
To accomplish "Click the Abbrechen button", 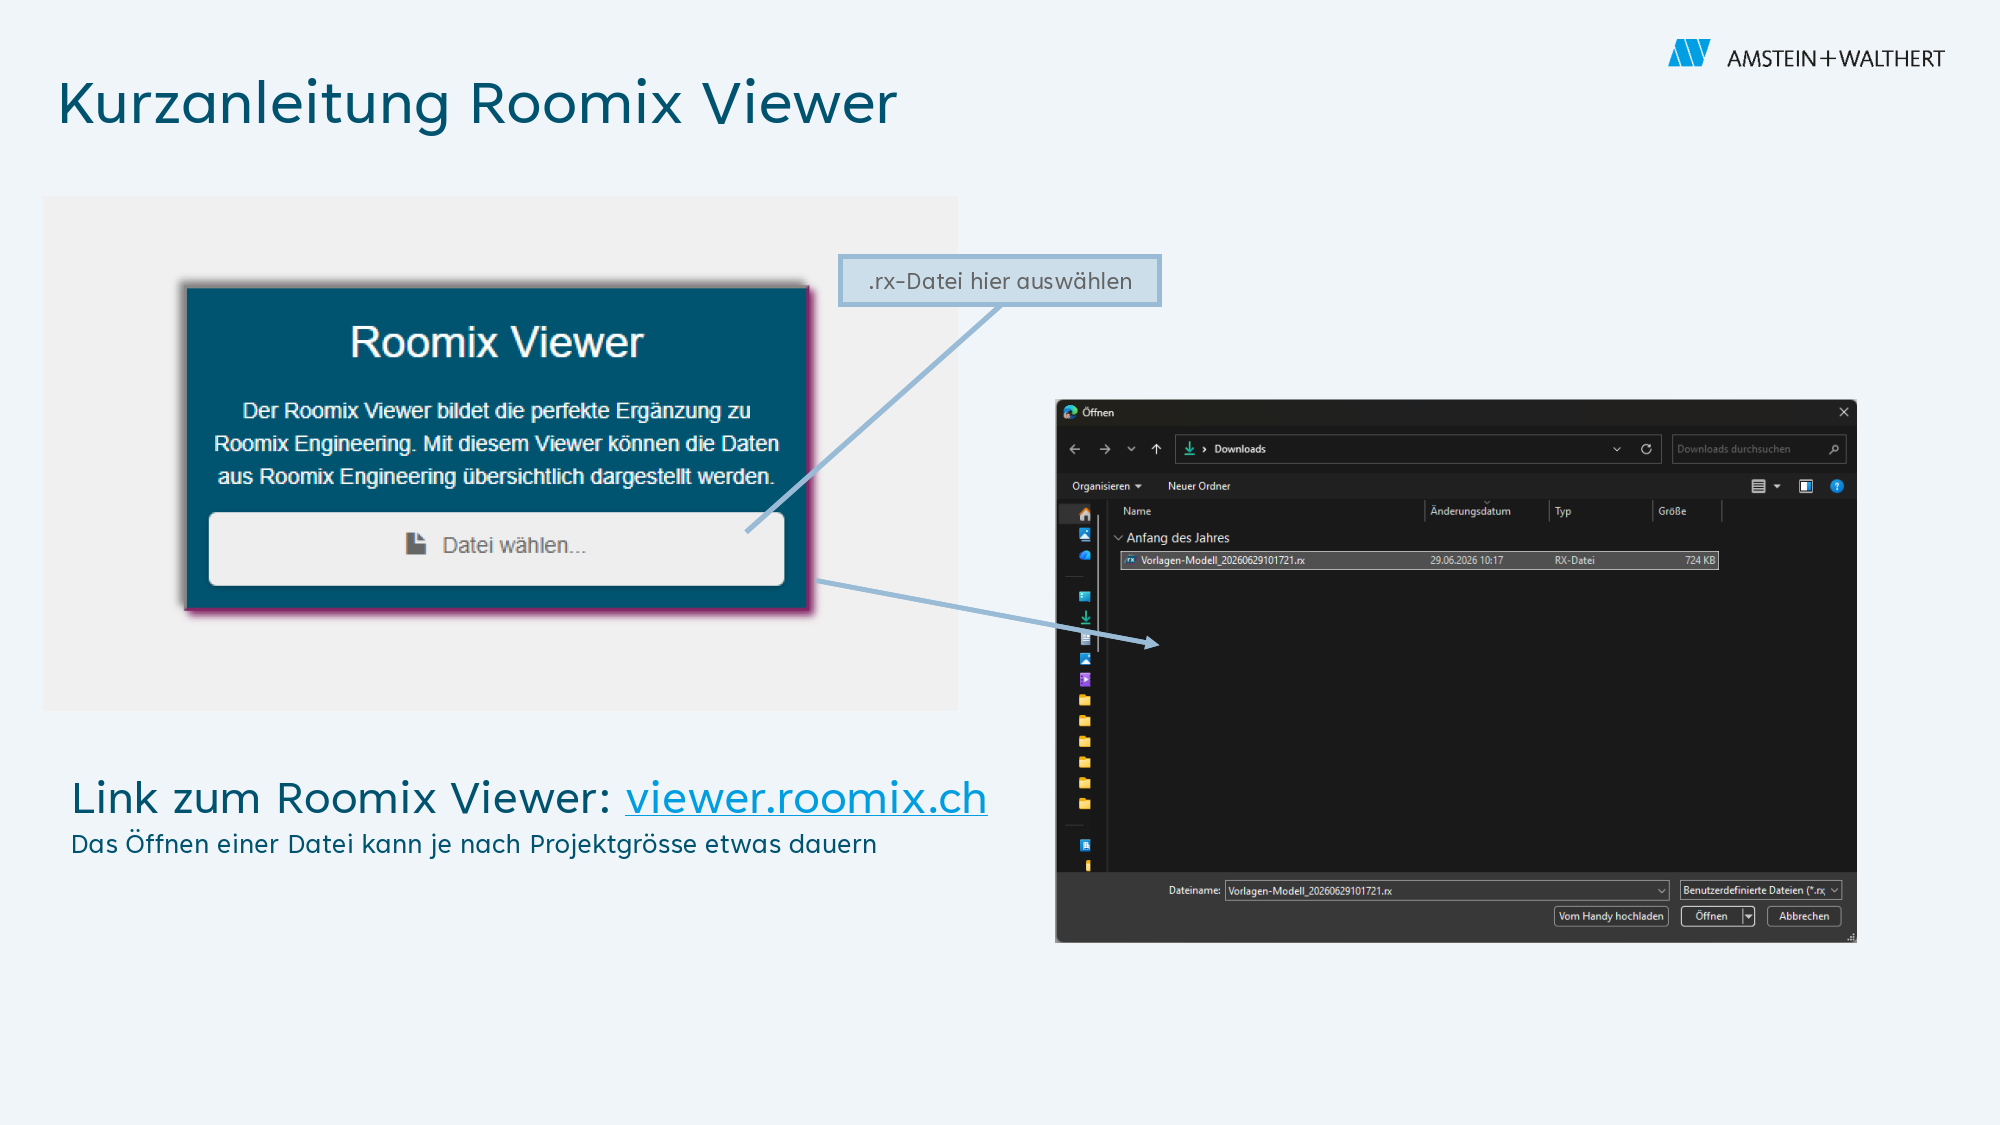I will pyautogui.click(x=1804, y=916).
